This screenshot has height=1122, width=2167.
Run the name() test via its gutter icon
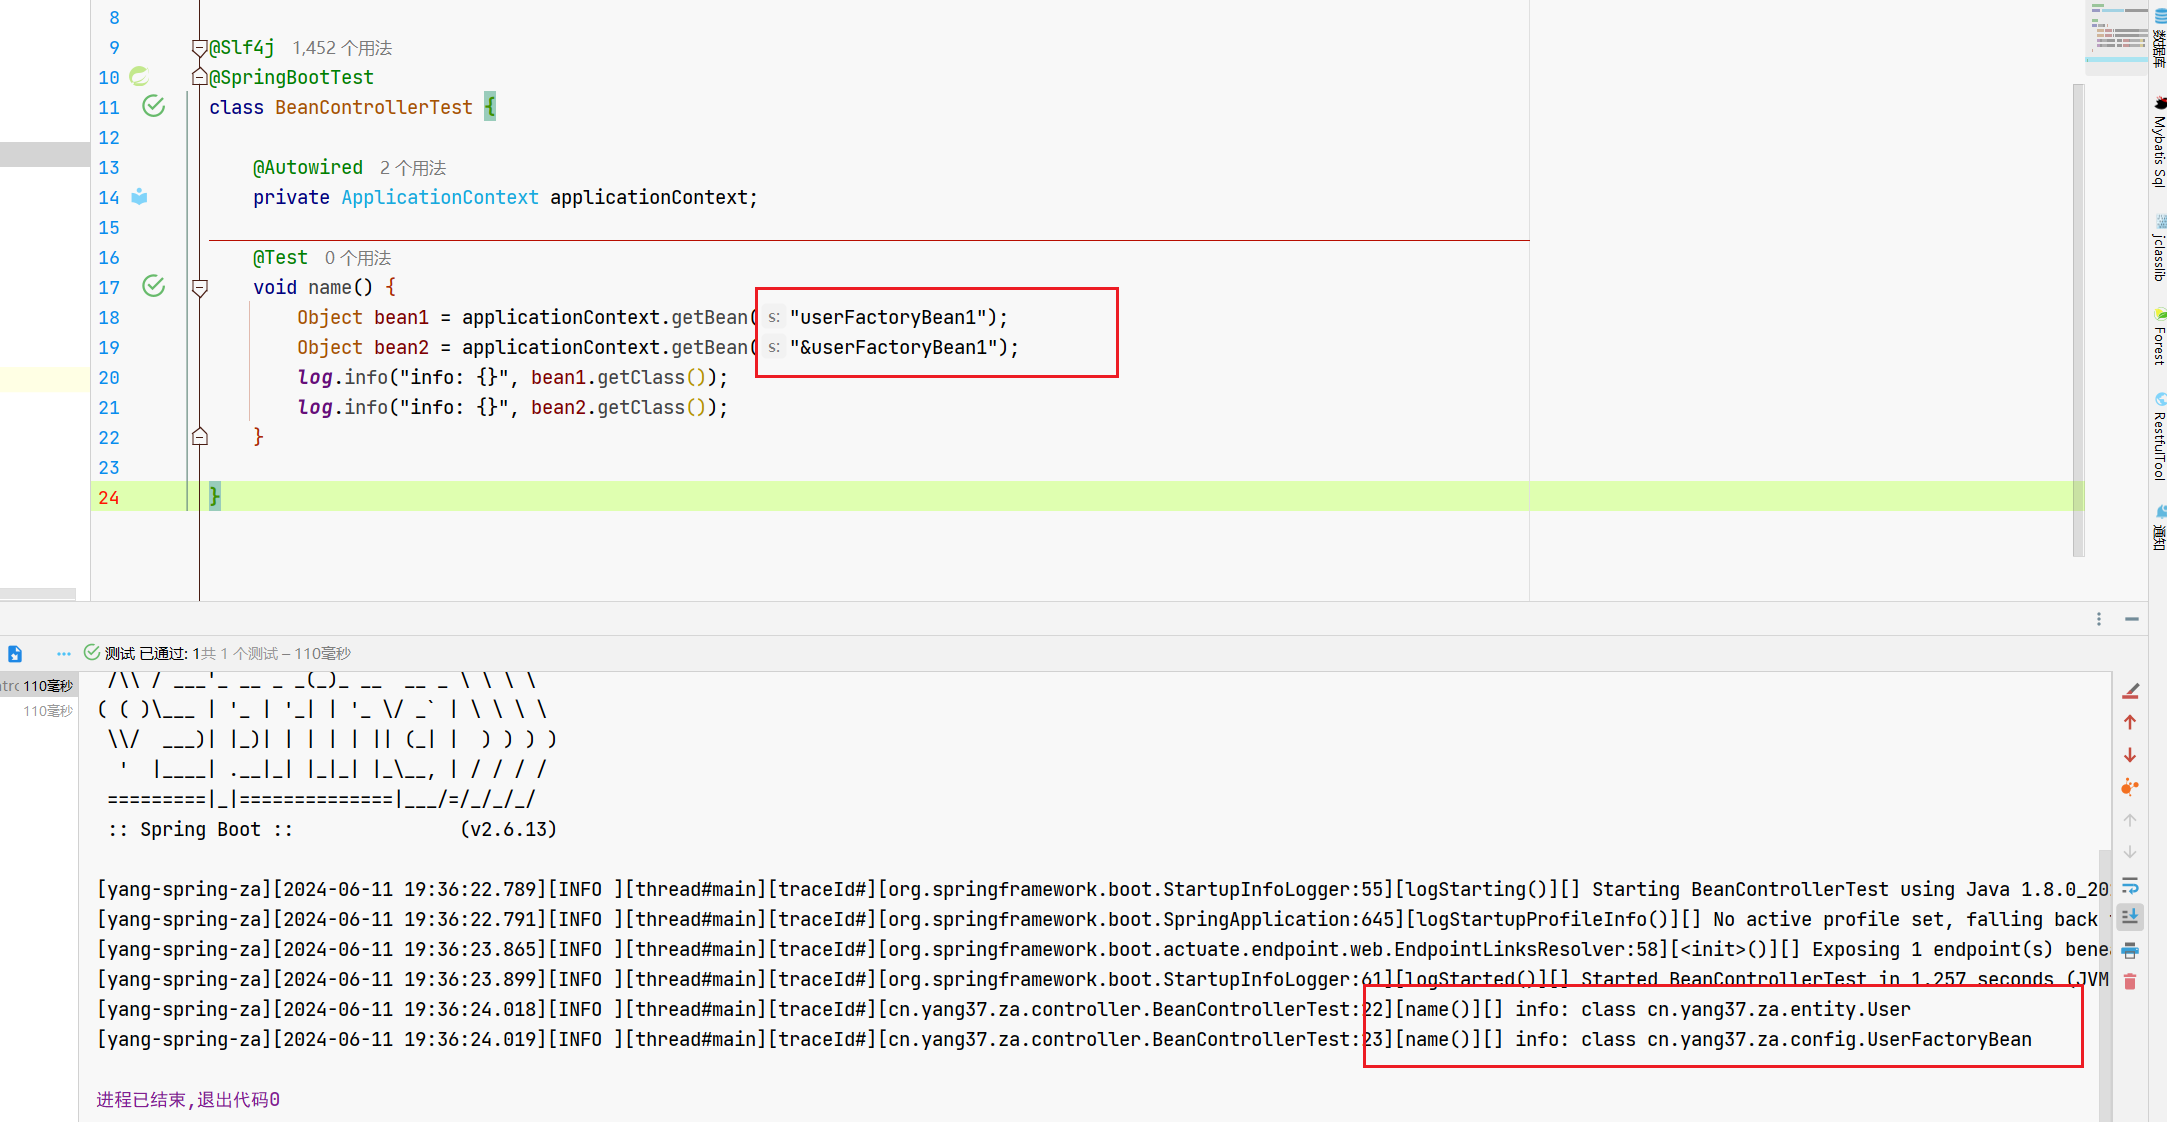(153, 286)
